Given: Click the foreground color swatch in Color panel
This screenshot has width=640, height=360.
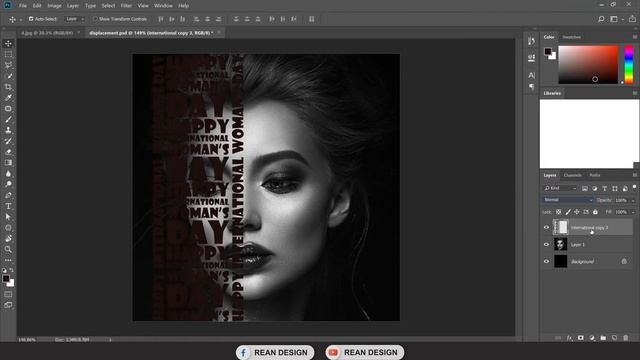Looking at the screenshot, I should click(548, 51).
